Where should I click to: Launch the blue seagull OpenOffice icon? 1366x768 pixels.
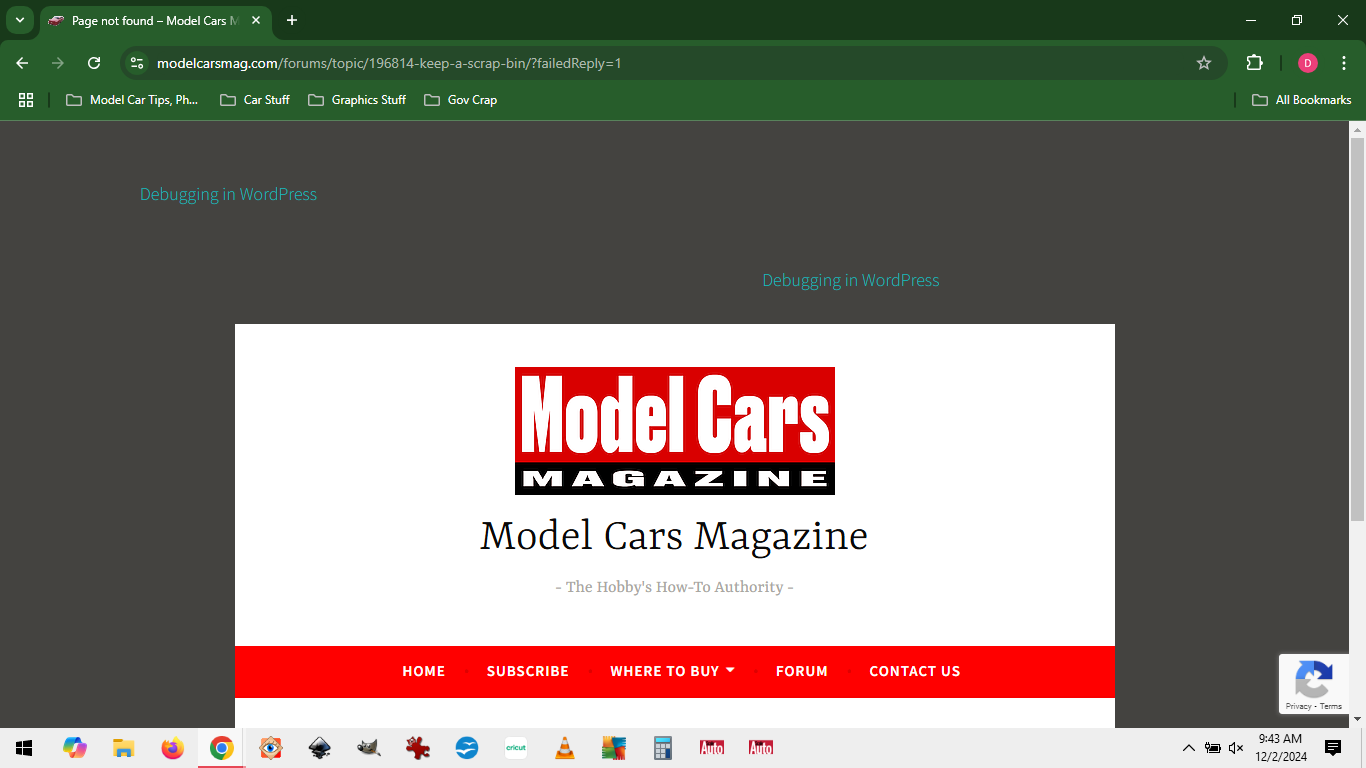point(466,748)
